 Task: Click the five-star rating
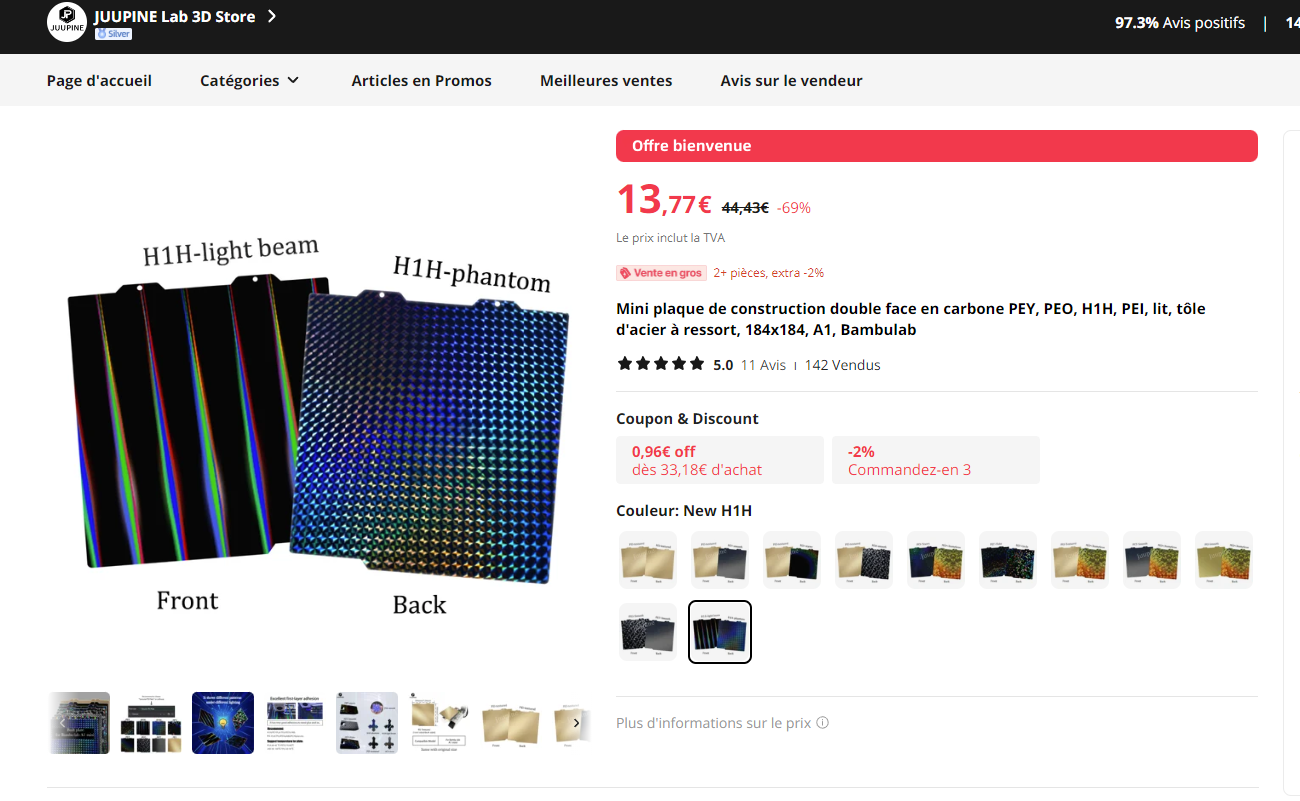point(661,364)
